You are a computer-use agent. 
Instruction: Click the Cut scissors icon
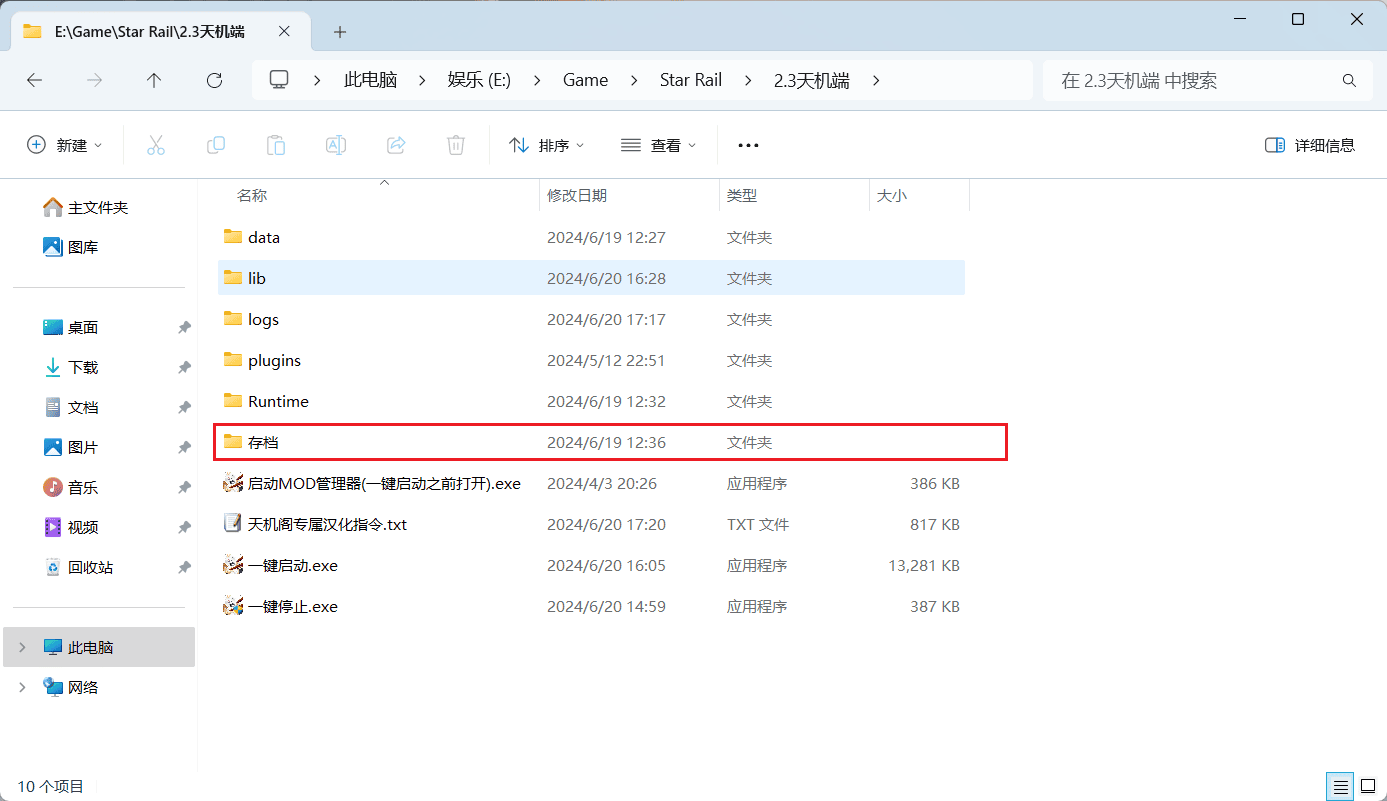click(x=156, y=145)
